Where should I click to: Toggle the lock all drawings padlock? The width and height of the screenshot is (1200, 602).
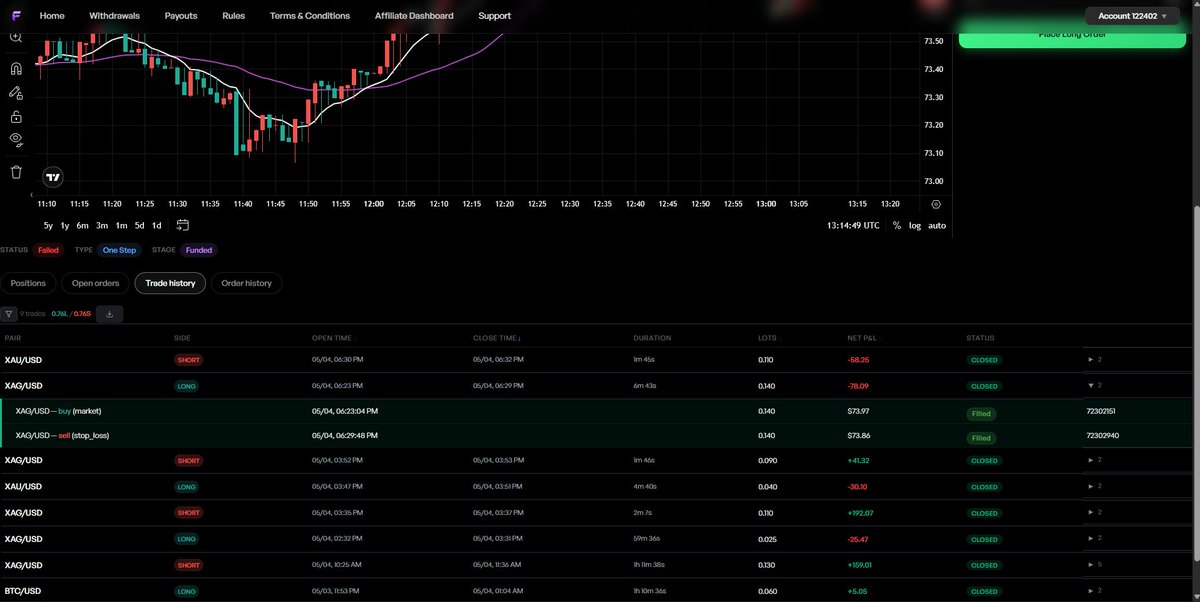(x=15, y=116)
